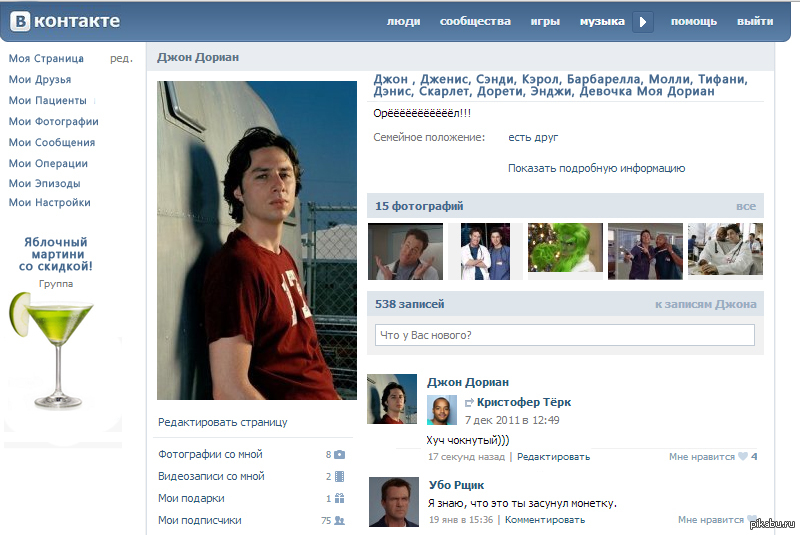Click Кристофер Тёрк's small avatar in repost
This screenshot has width=800, height=535.
pyautogui.click(x=442, y=410)
